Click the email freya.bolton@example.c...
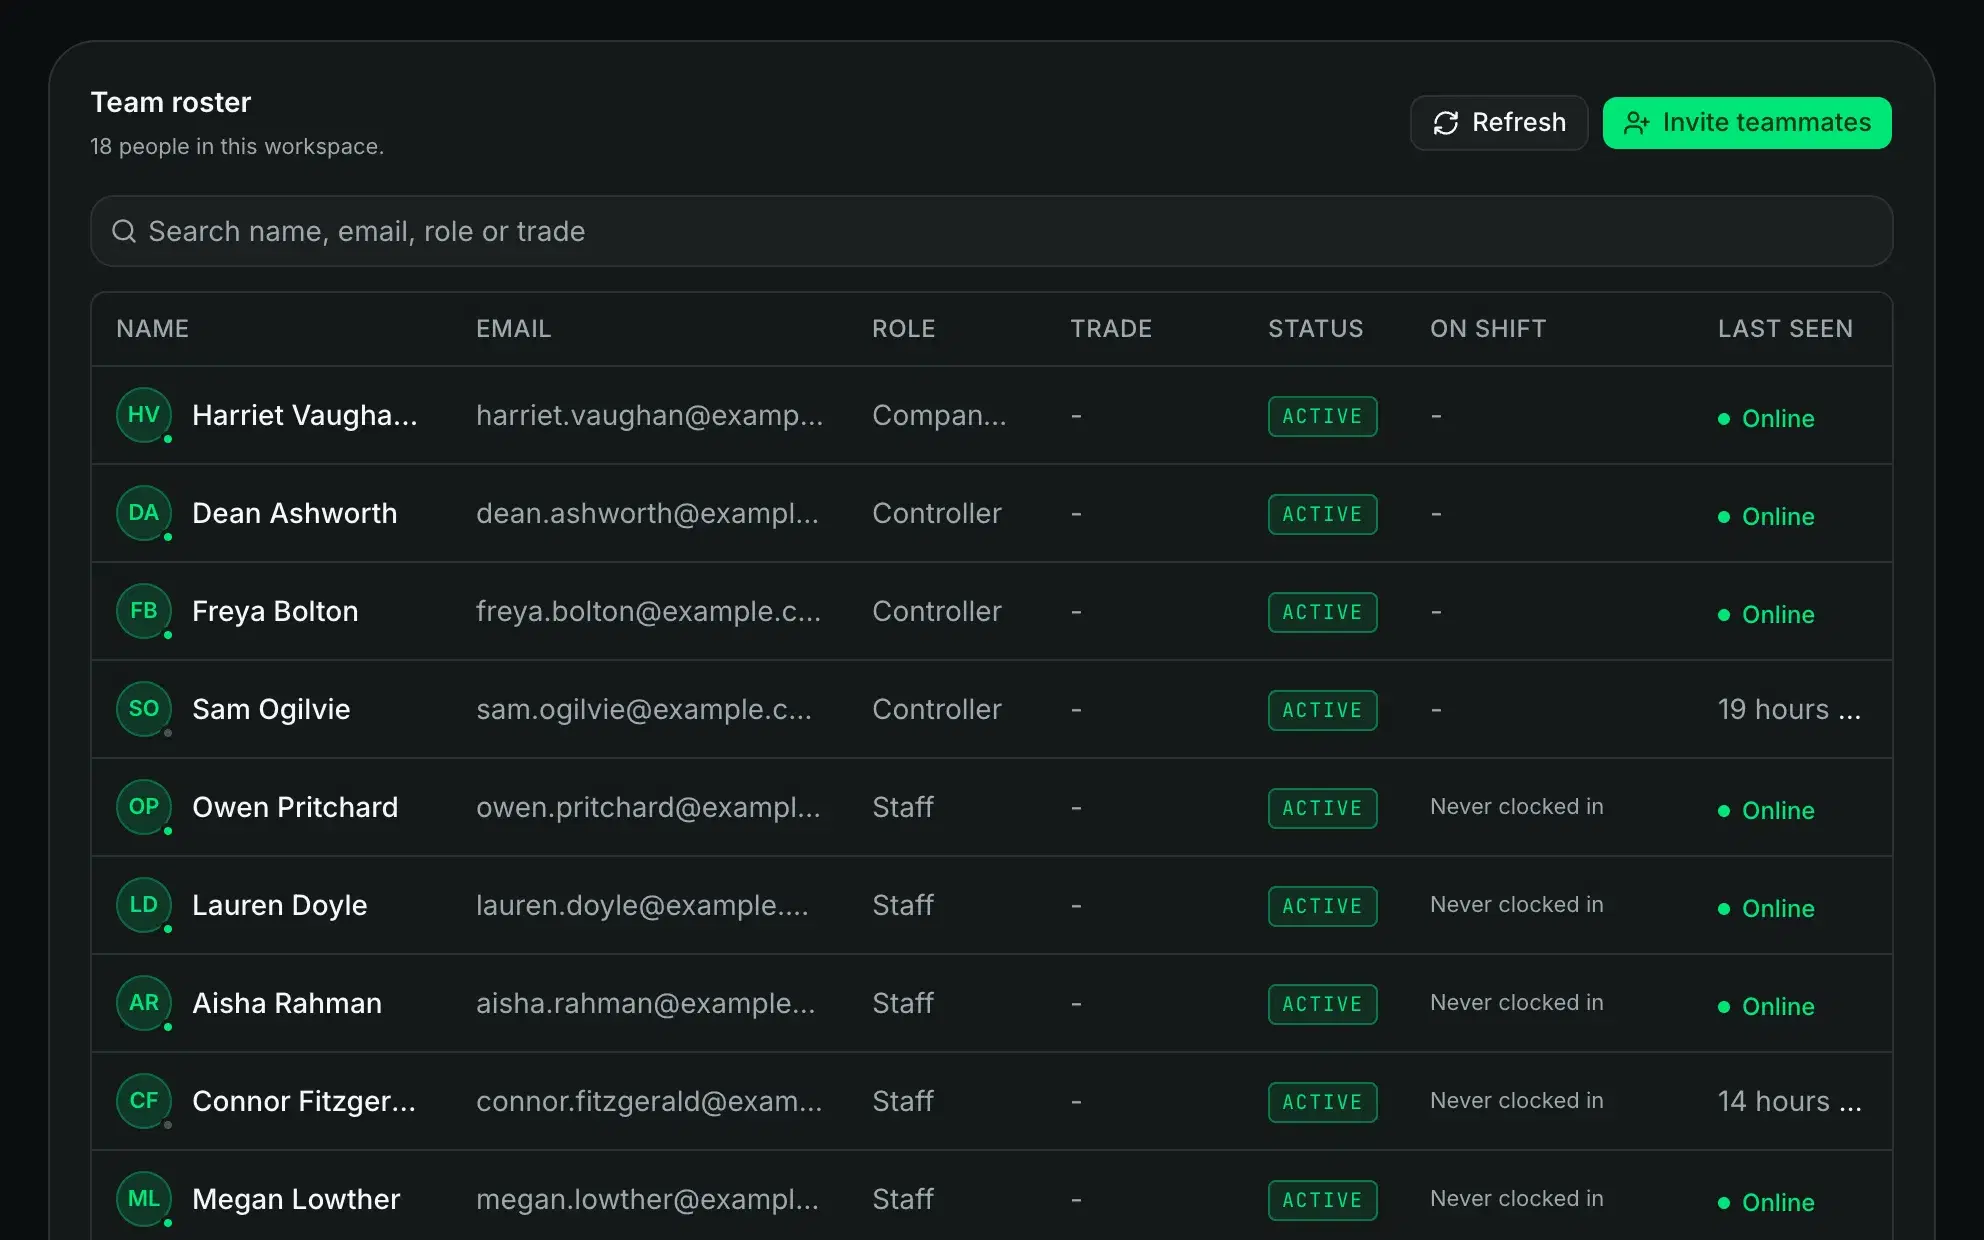The height and width of the screenshot is (1240, 1984). (x=648, y=611)
